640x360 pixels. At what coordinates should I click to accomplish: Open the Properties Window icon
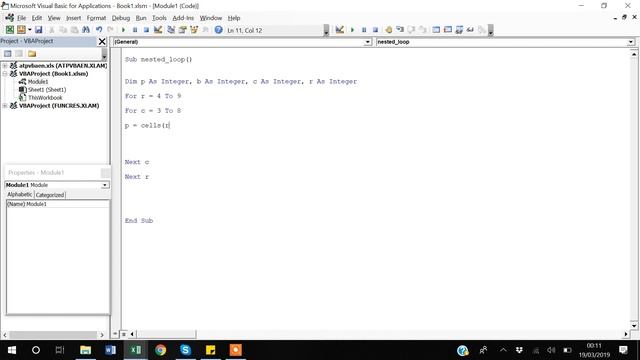[182, 30]
